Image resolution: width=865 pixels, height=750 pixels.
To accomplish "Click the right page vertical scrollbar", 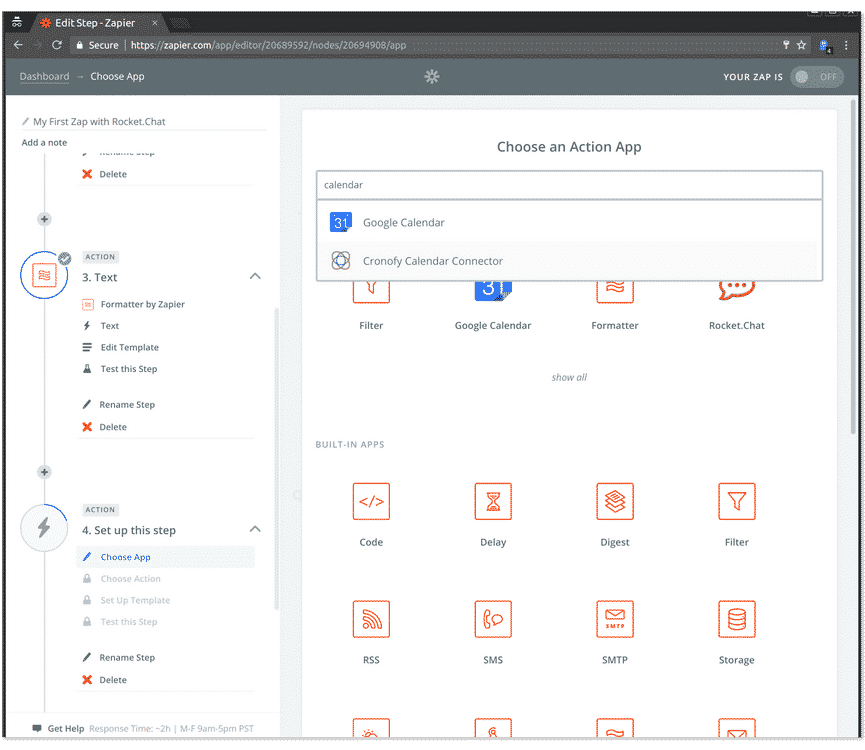I will coord(853,265).
